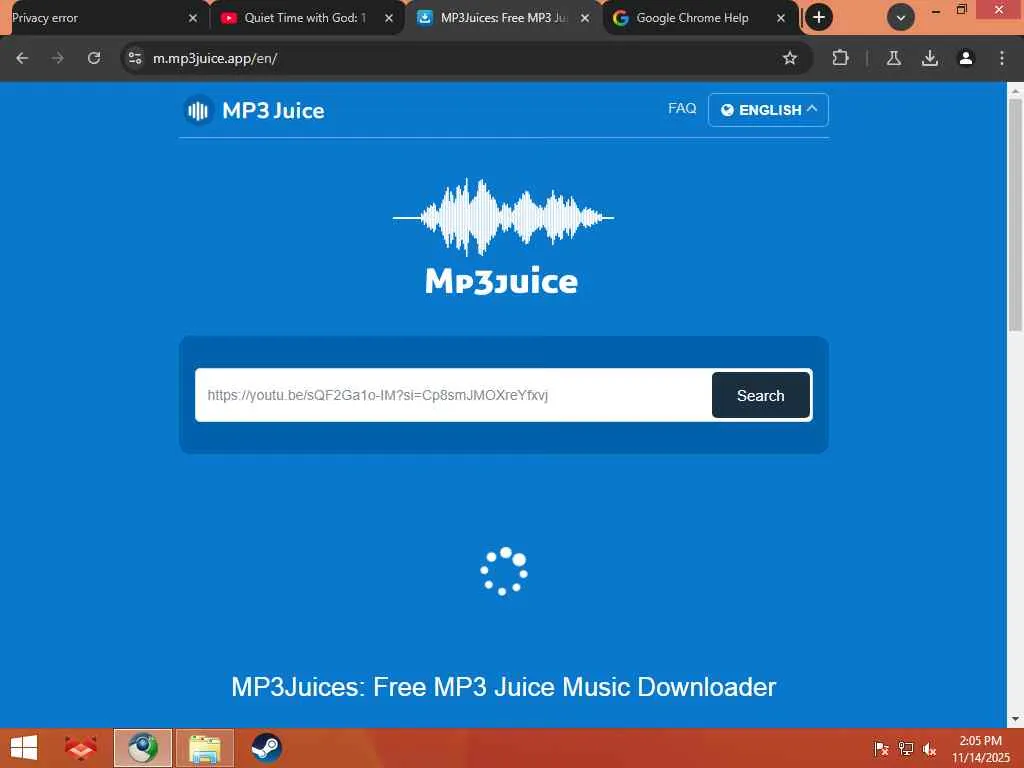Open network tray icon
Screen dimensions: 1024x768
pos(905,749)
